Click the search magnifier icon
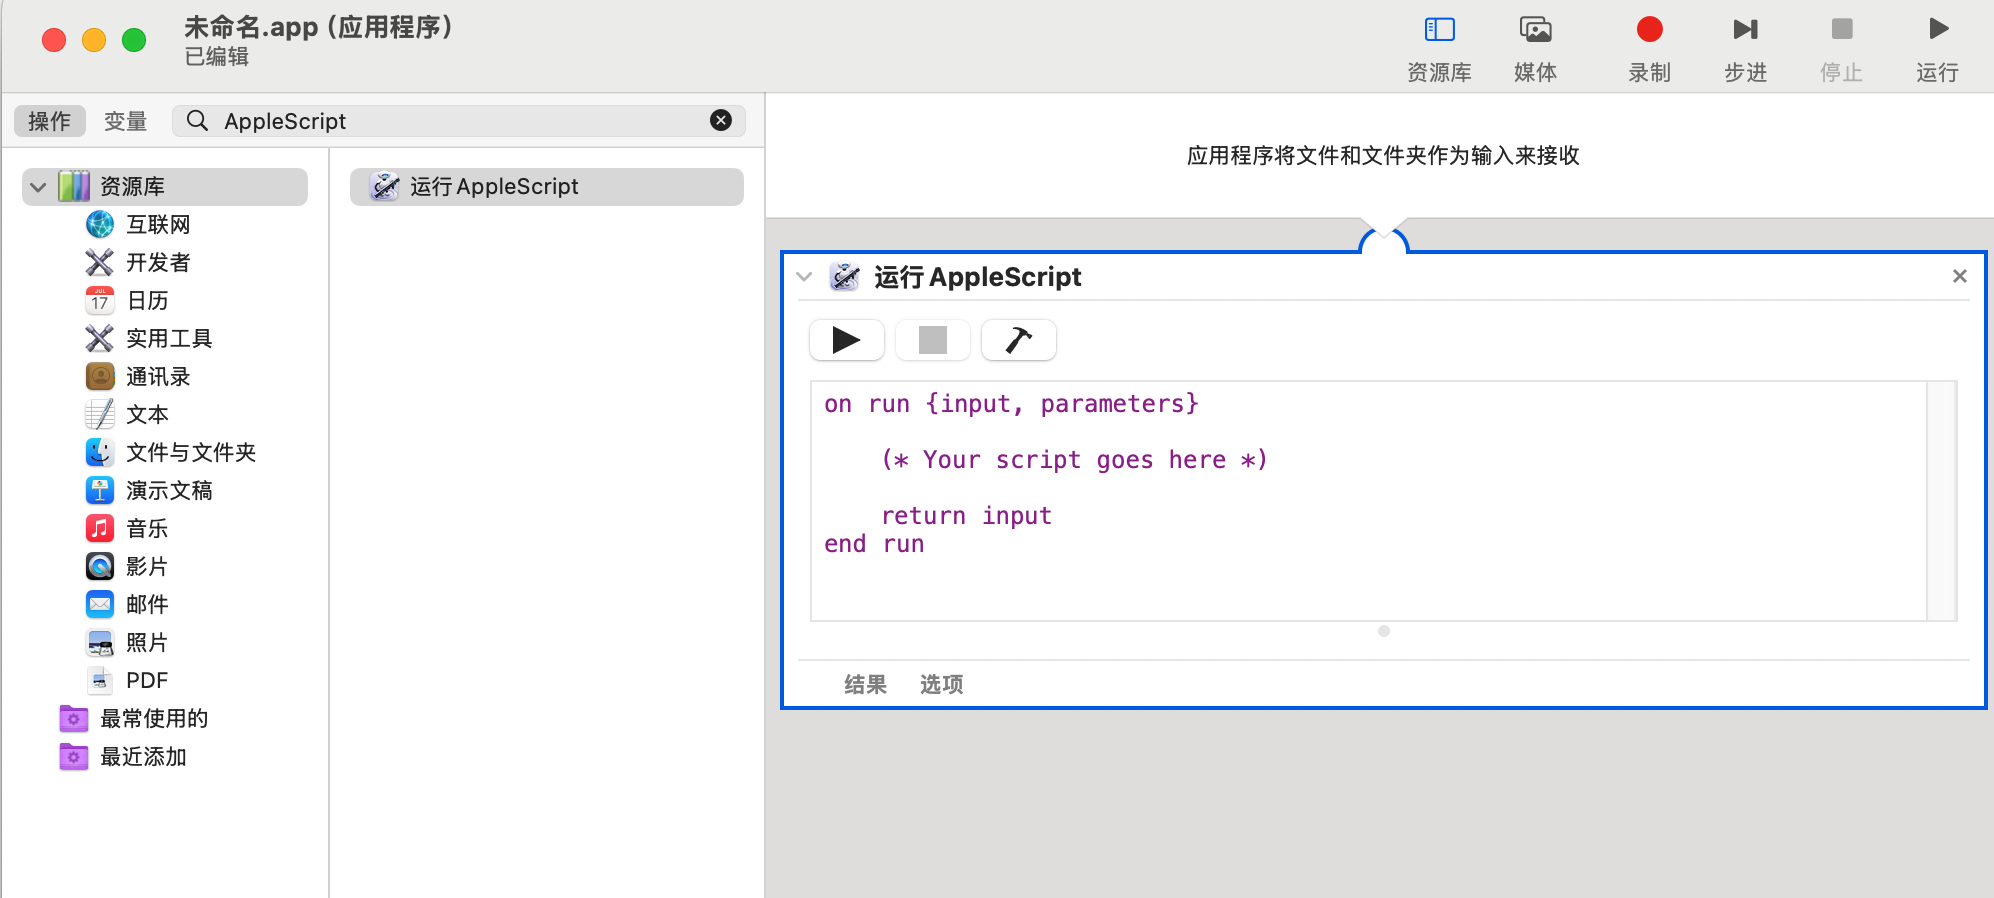The image size is (1994, 898). (197, 121)
